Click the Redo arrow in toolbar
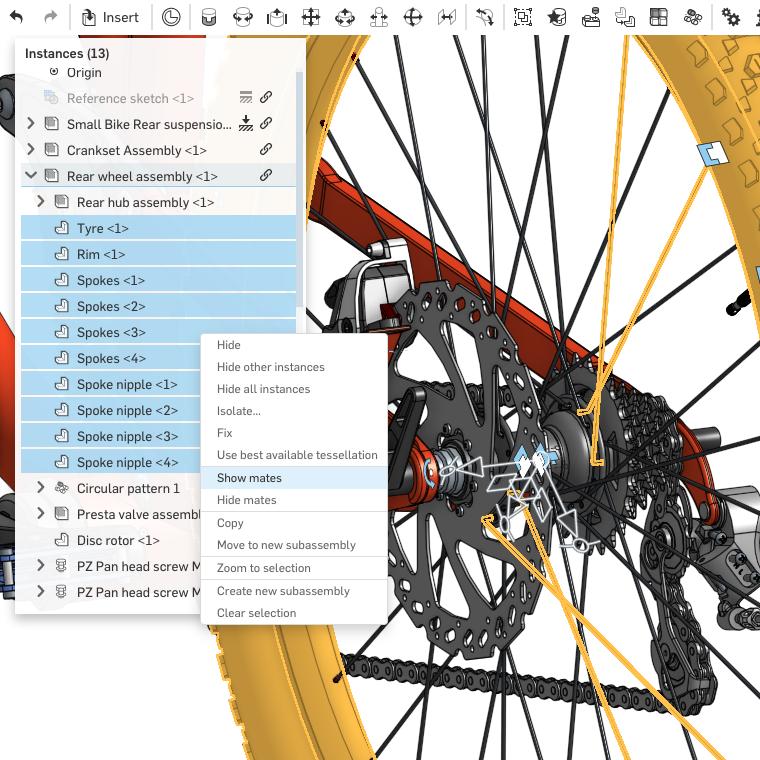 pos(50,17)
